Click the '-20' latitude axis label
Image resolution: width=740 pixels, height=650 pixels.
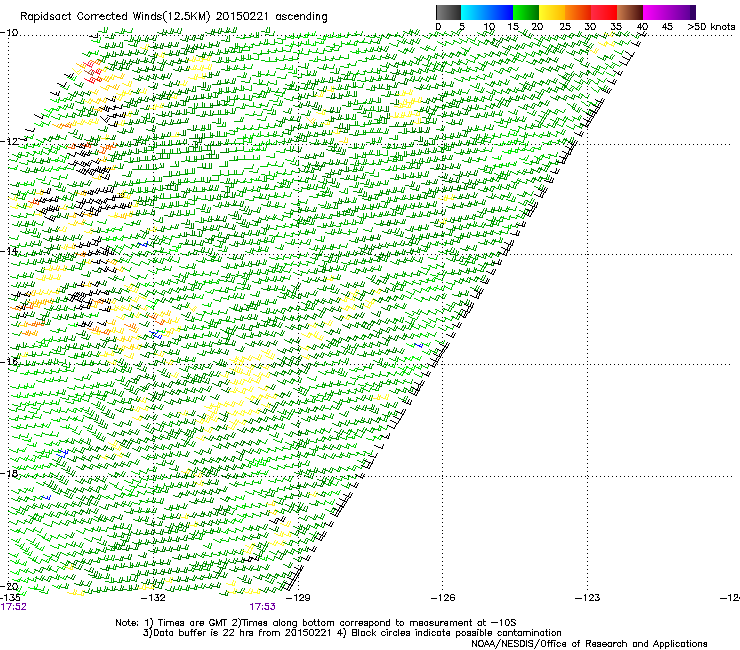click(9, 586)
